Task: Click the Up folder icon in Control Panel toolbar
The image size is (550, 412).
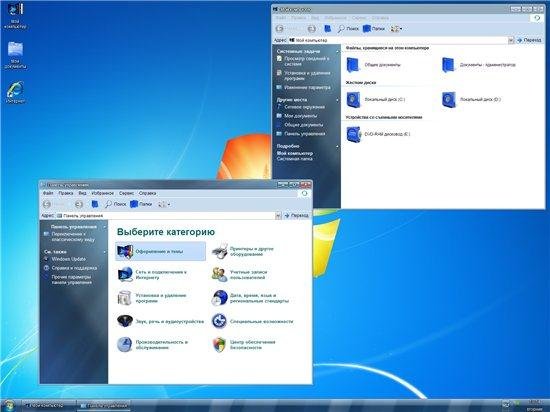Action: coord(95,204)
